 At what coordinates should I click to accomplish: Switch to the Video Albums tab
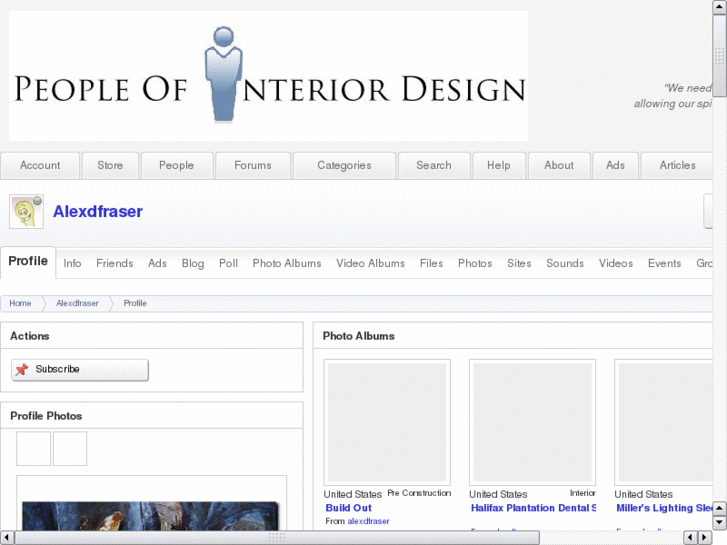point(370,263)
